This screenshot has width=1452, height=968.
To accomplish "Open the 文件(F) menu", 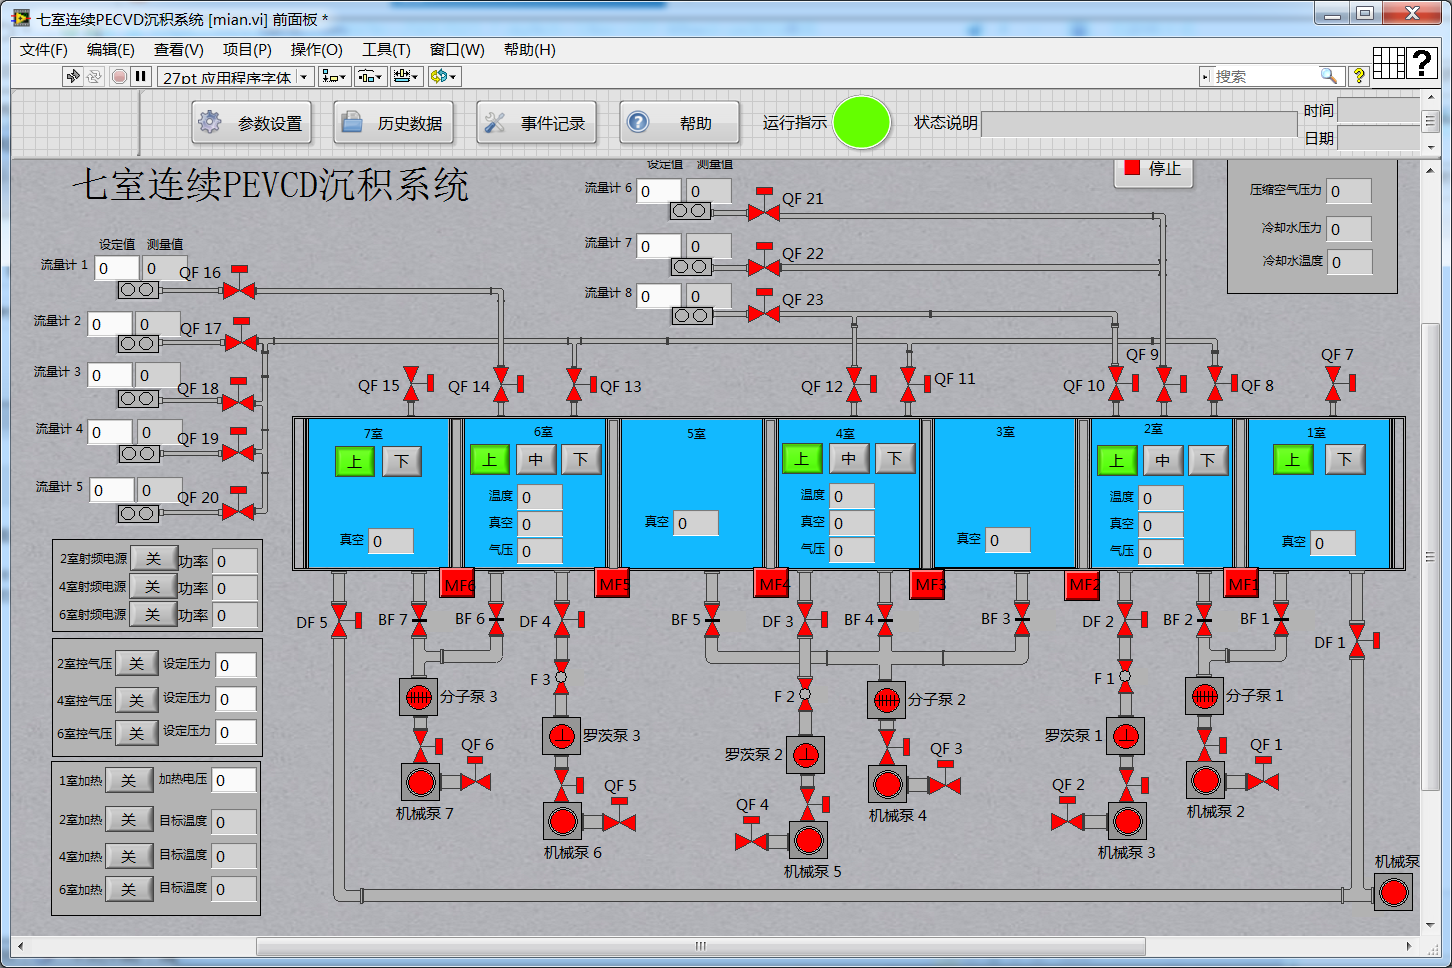I will coord(44,50).
